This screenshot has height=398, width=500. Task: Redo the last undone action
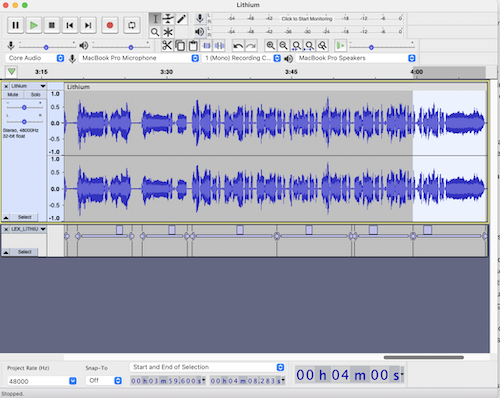251,45
